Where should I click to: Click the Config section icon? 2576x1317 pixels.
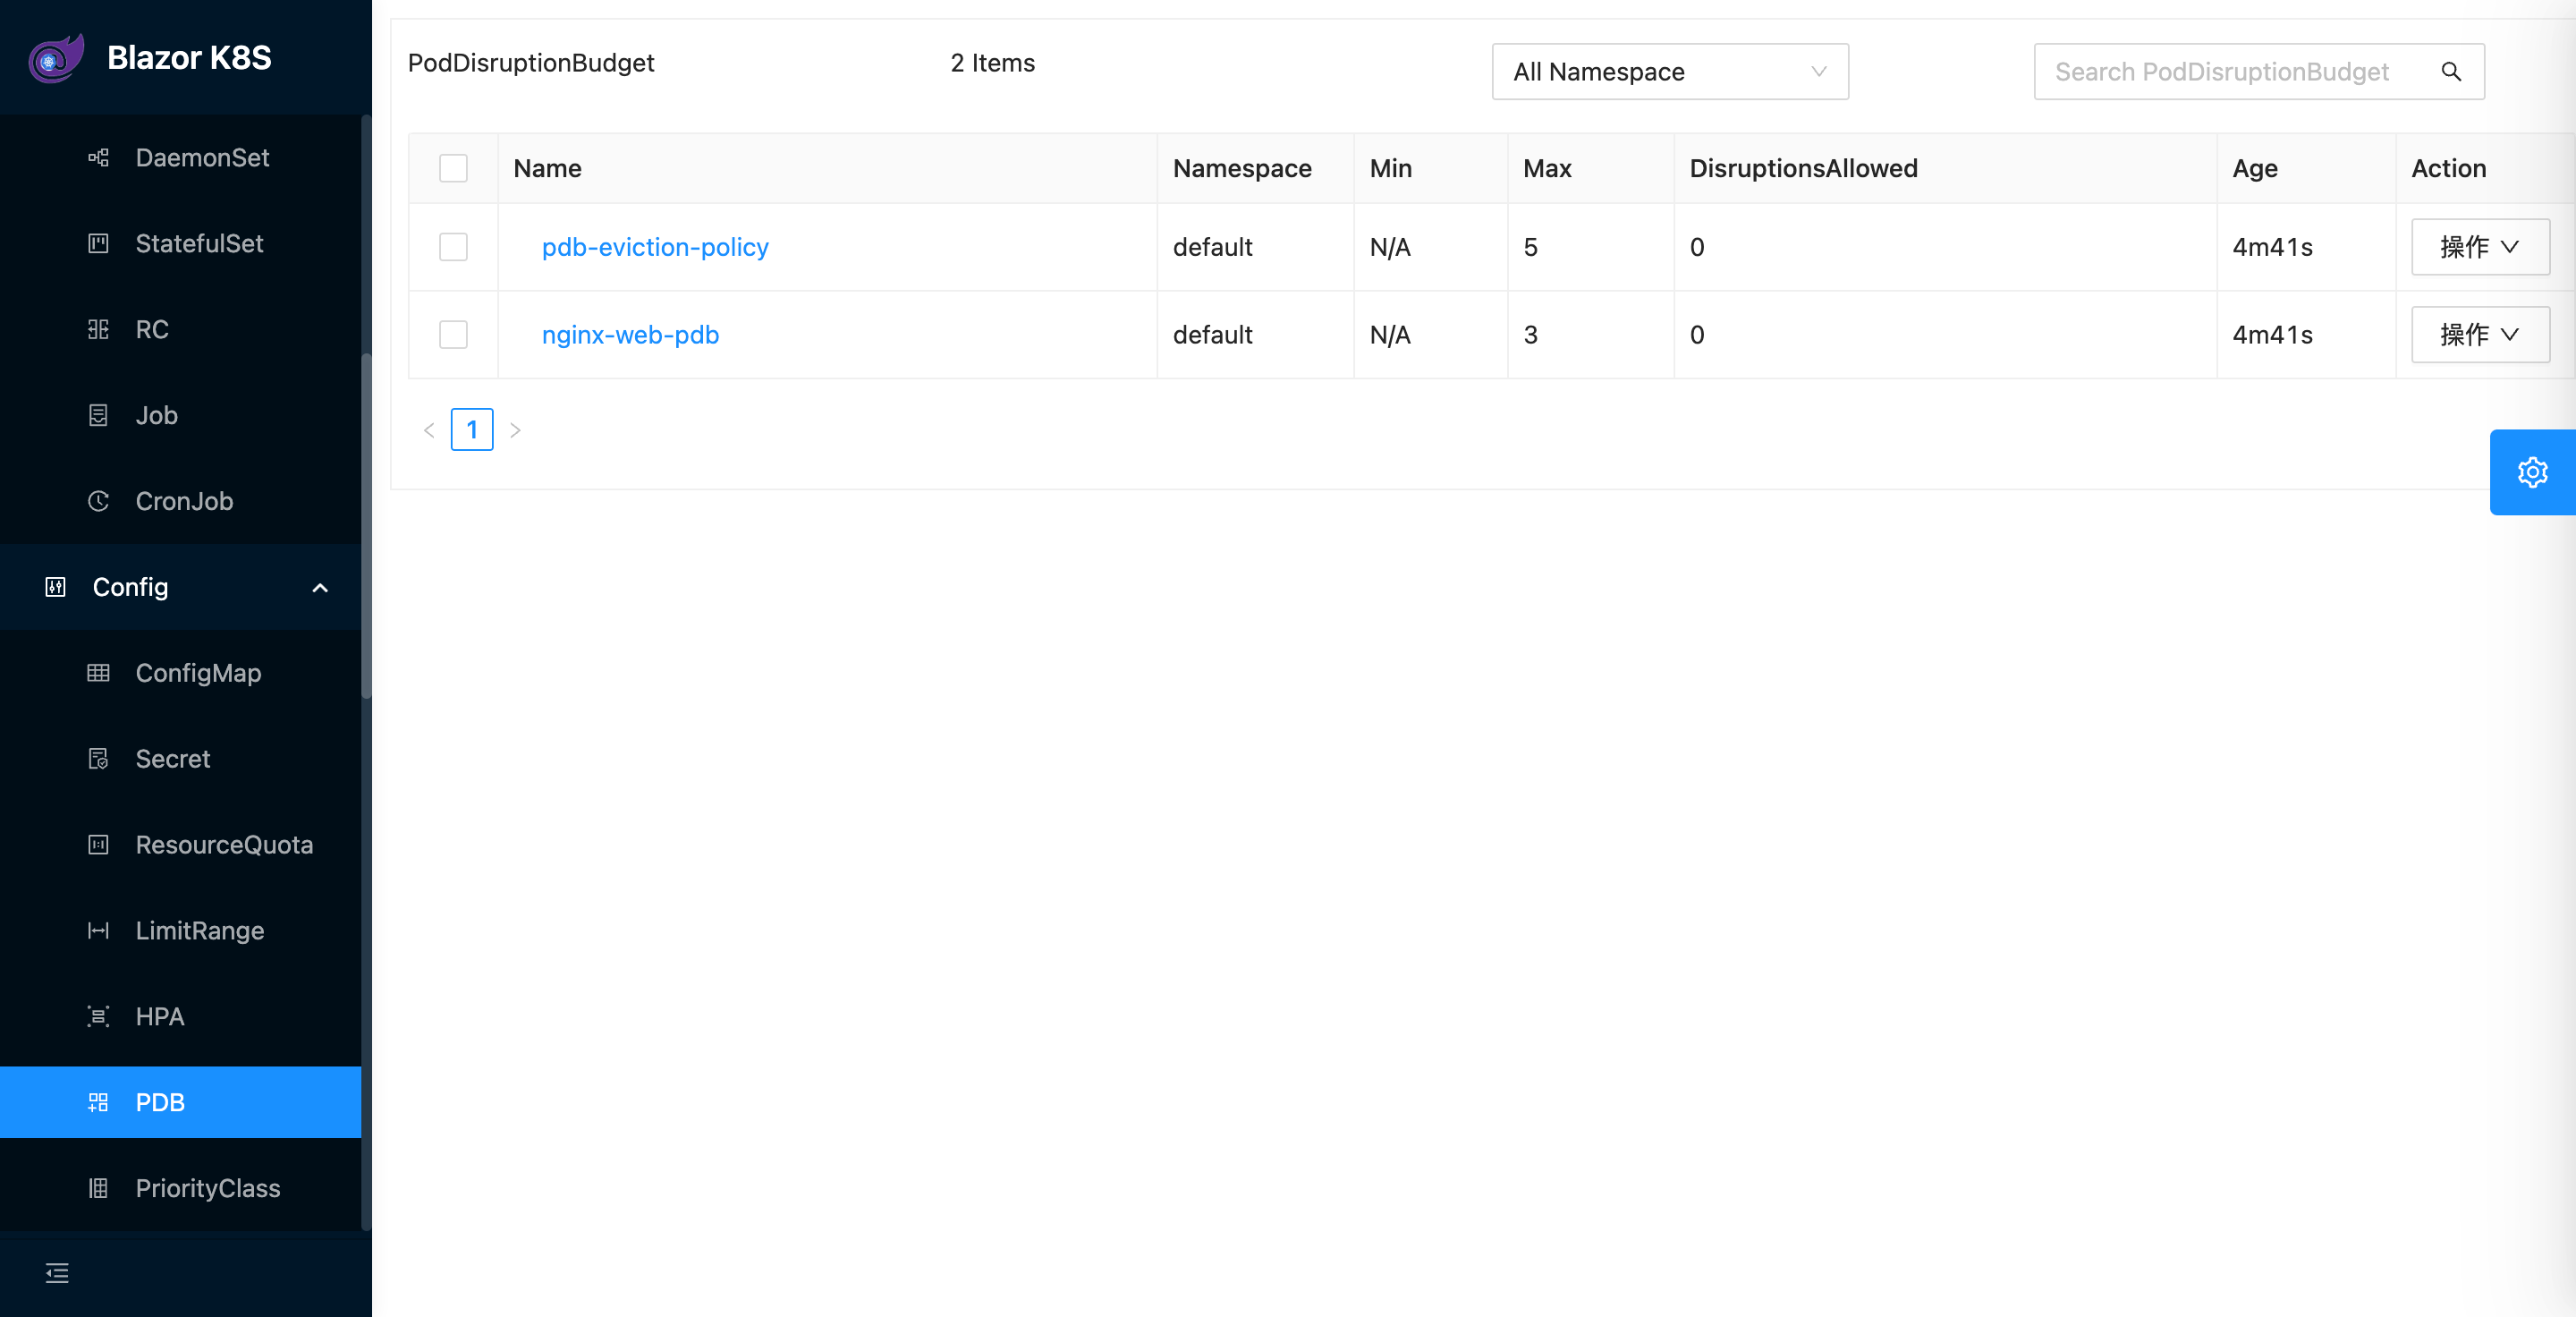[56, 588]
